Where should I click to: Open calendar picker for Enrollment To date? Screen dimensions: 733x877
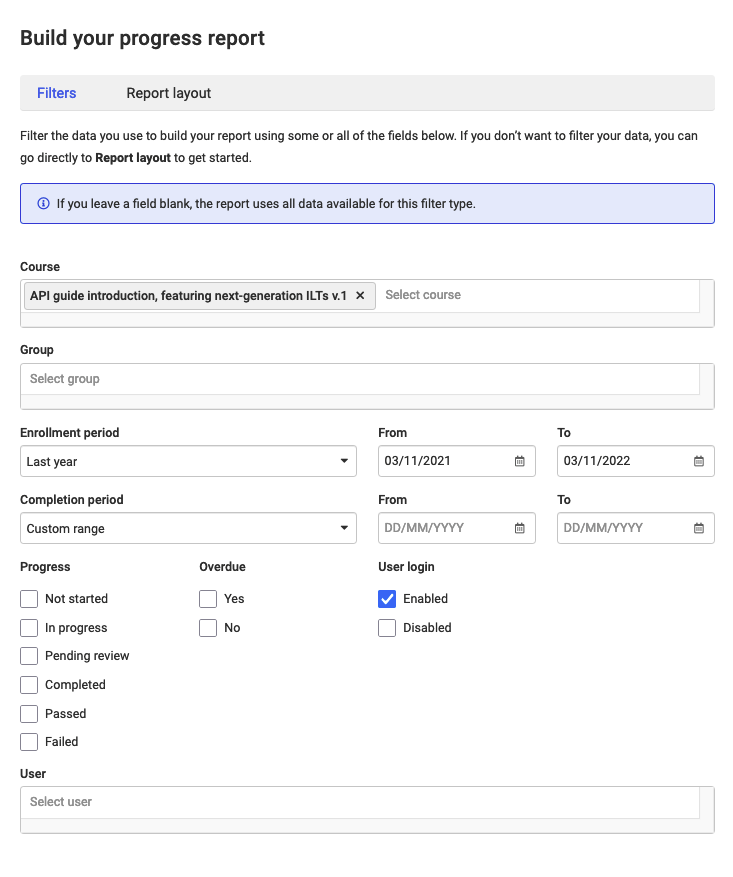pos(698,461)
